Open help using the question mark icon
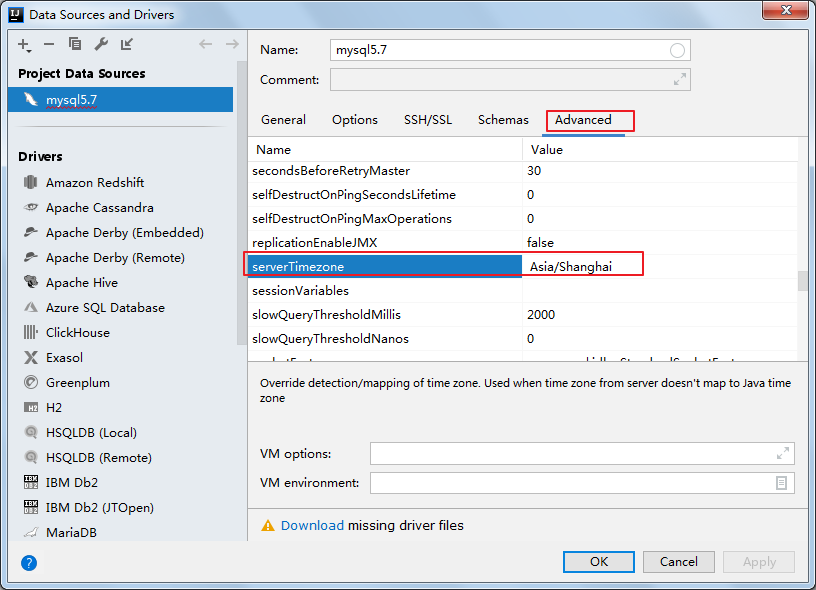Screen dimensions: 816x590 29,562
